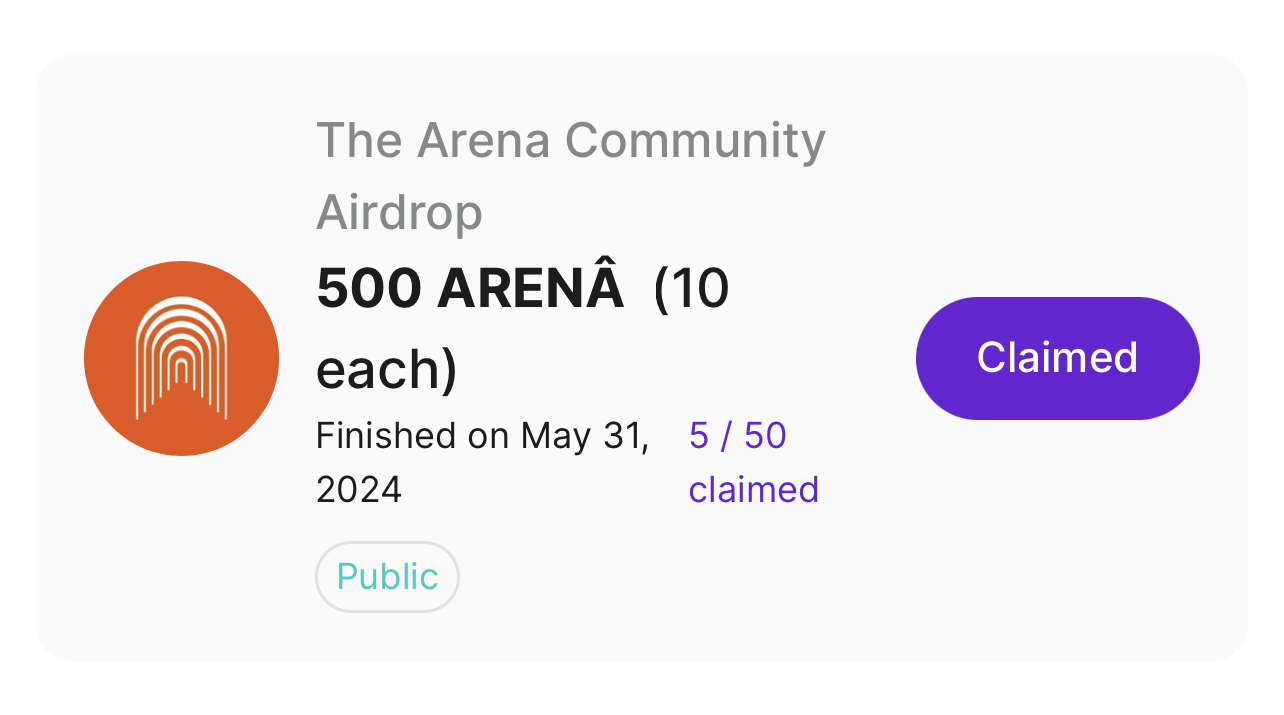Open the airdrop's circular token thumbnail
Image resolution: width=1284 pixels, height=715 pixels.
(x=181, y=358)
